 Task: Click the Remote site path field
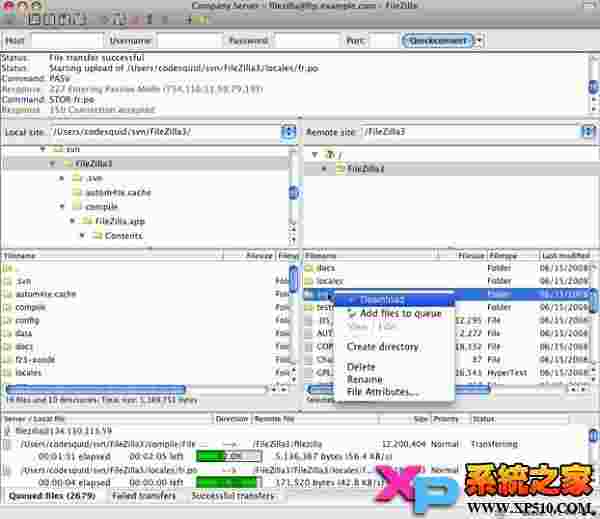click(x=469, y=132)
